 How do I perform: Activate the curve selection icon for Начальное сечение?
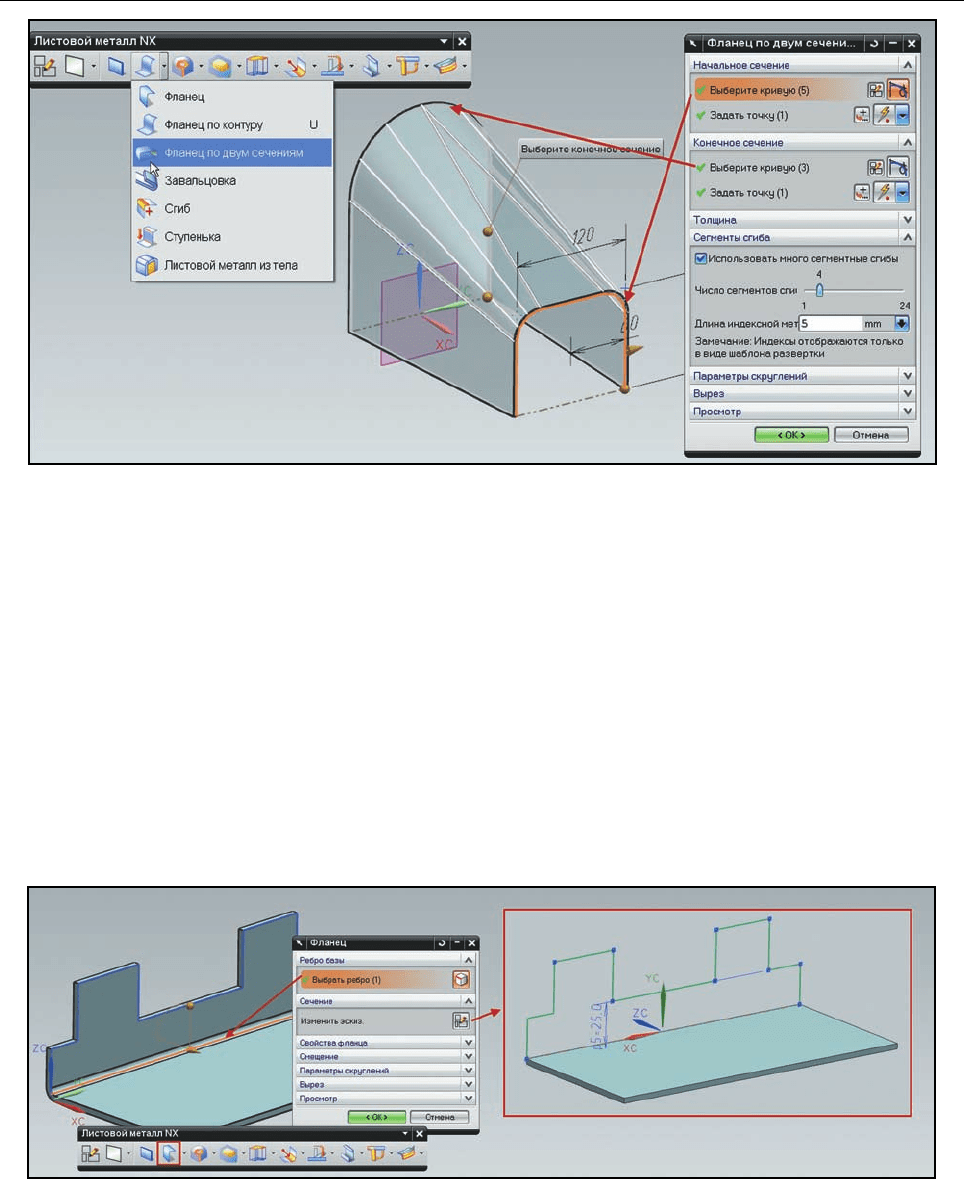pos(898,90)
